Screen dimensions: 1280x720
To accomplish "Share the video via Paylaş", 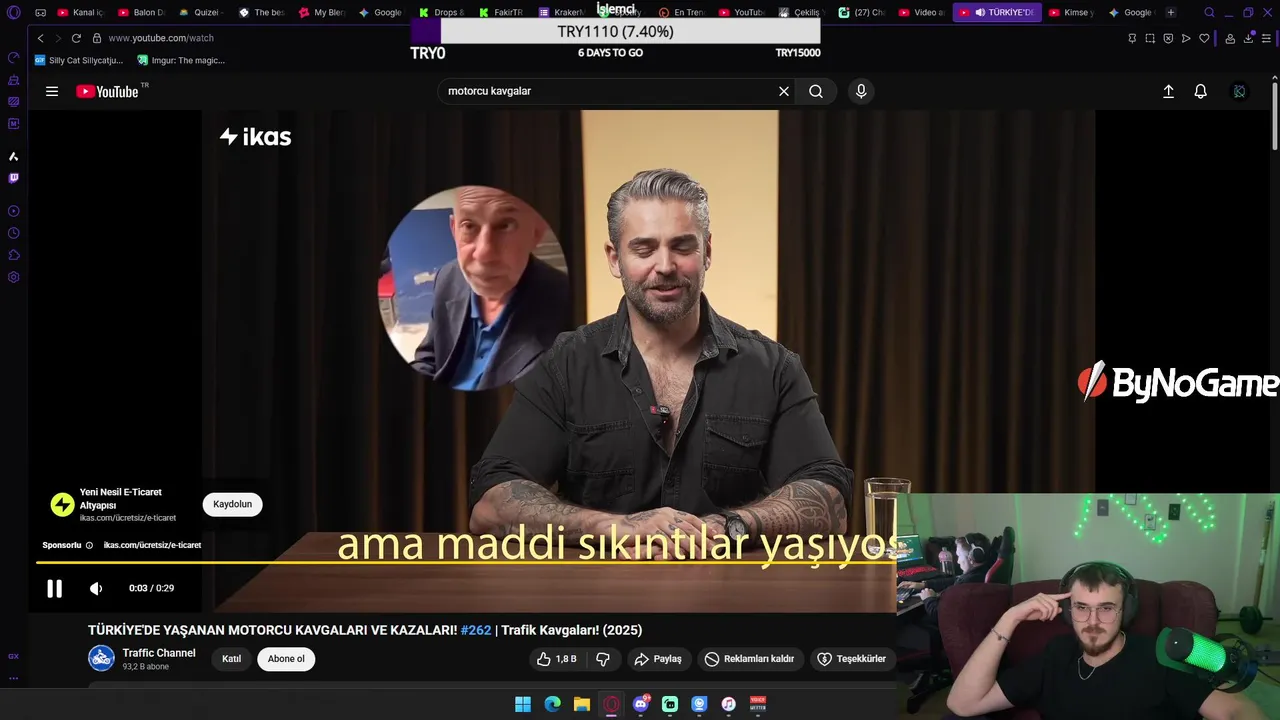I will [658, 659].
